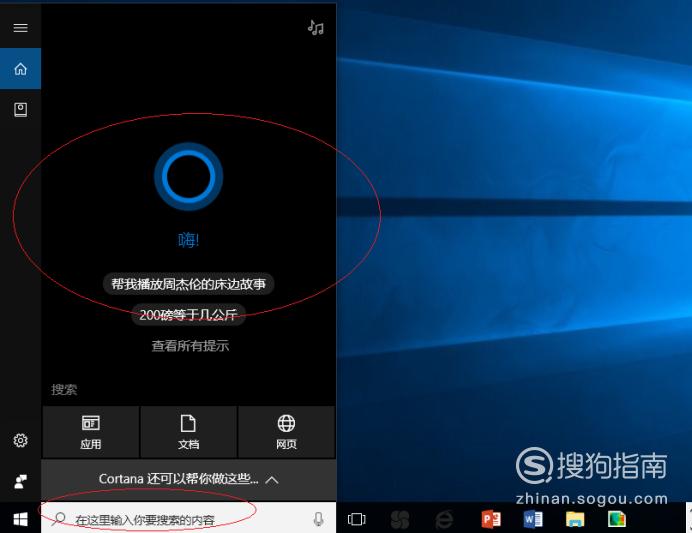Open File Explorer from the taskbar

pos(575,519)
